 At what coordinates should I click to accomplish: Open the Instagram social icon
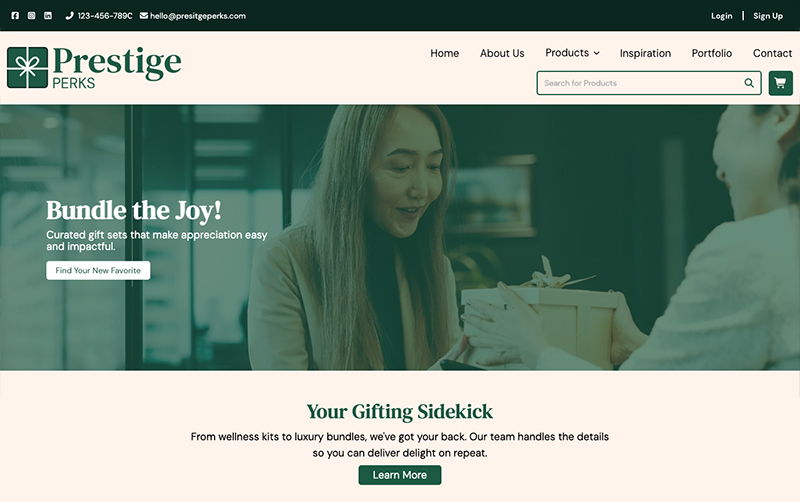pos(32,16)
